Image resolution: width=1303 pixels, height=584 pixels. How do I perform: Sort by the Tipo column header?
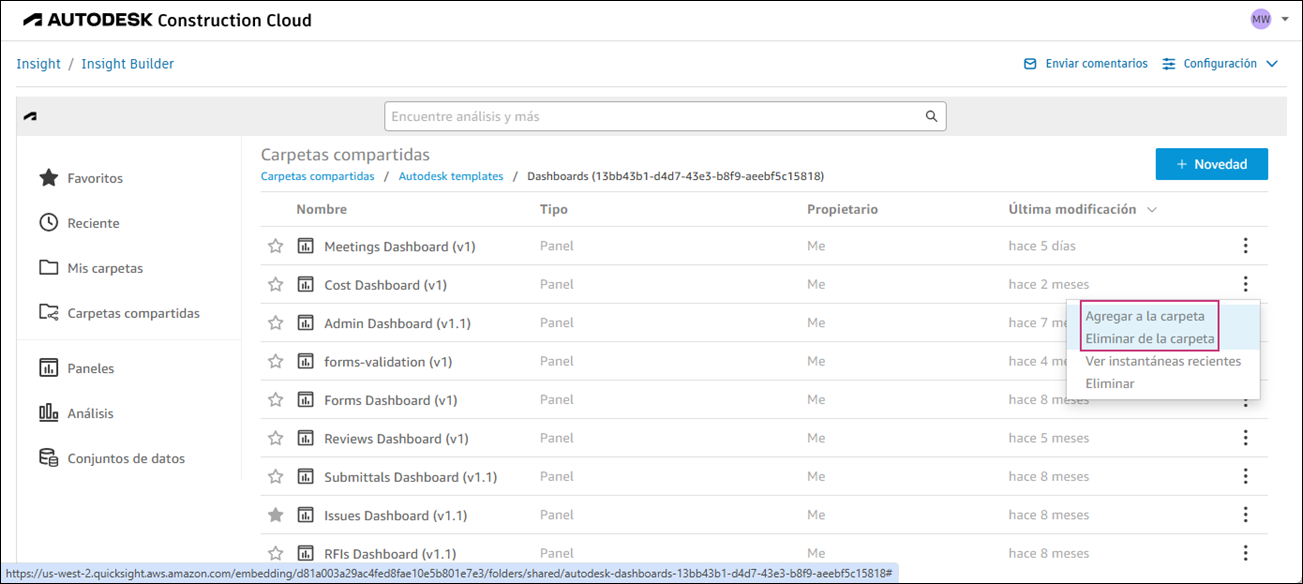point(553,209)
